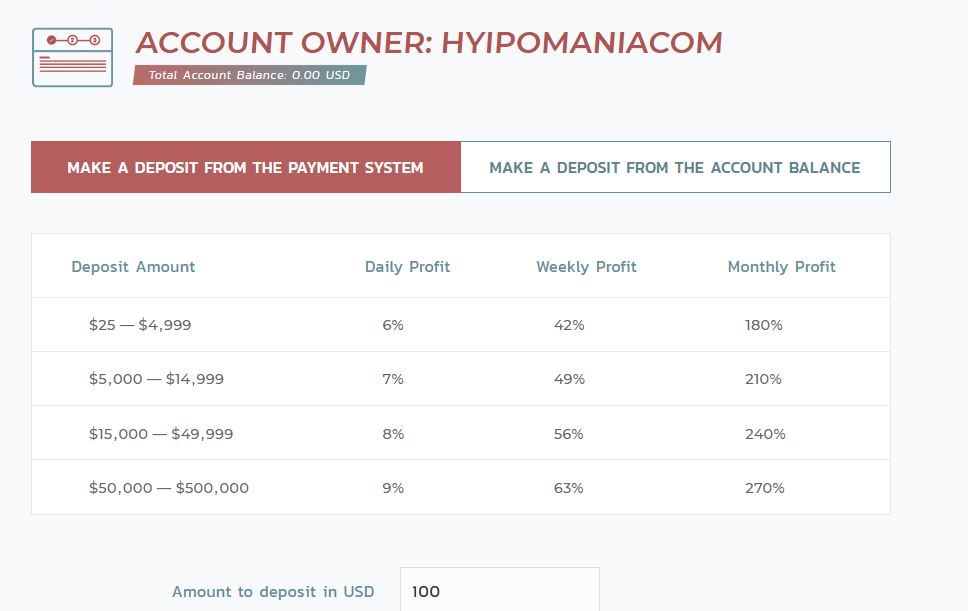Image resolution: width=968 pixels, height=611 pixels.
Task: Switch to Make a Deposit from the Account Balance tab
Action: coord(675,167)
